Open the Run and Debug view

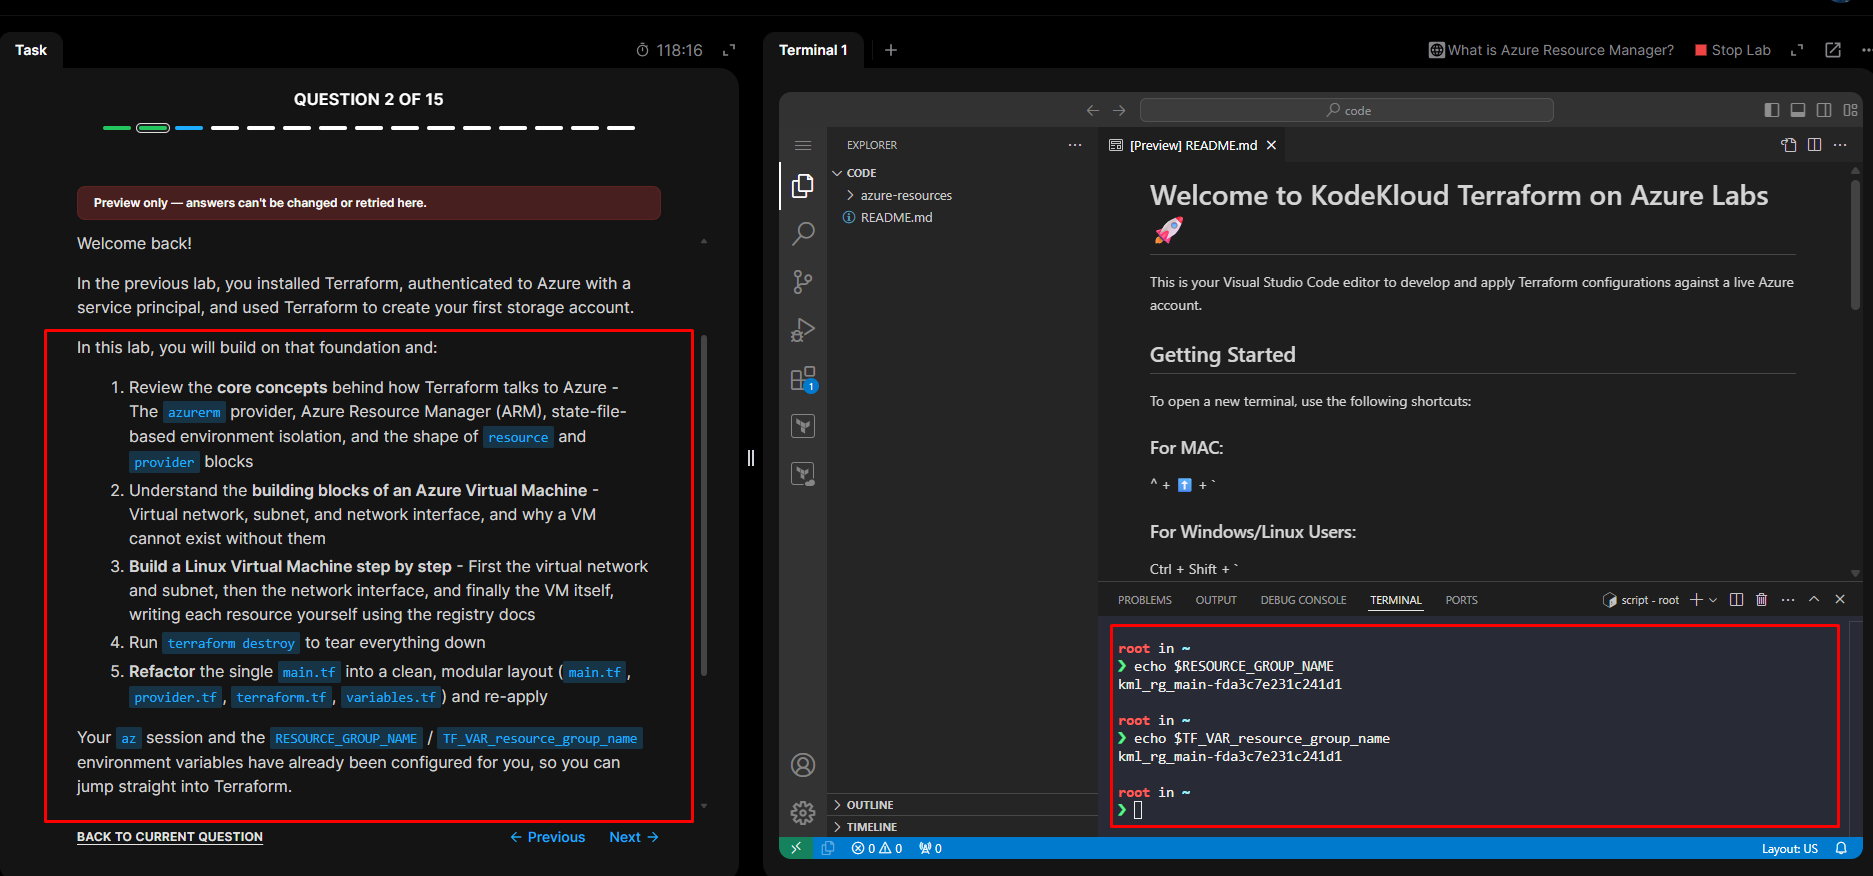pyautogui.click(x=803, y=330)
